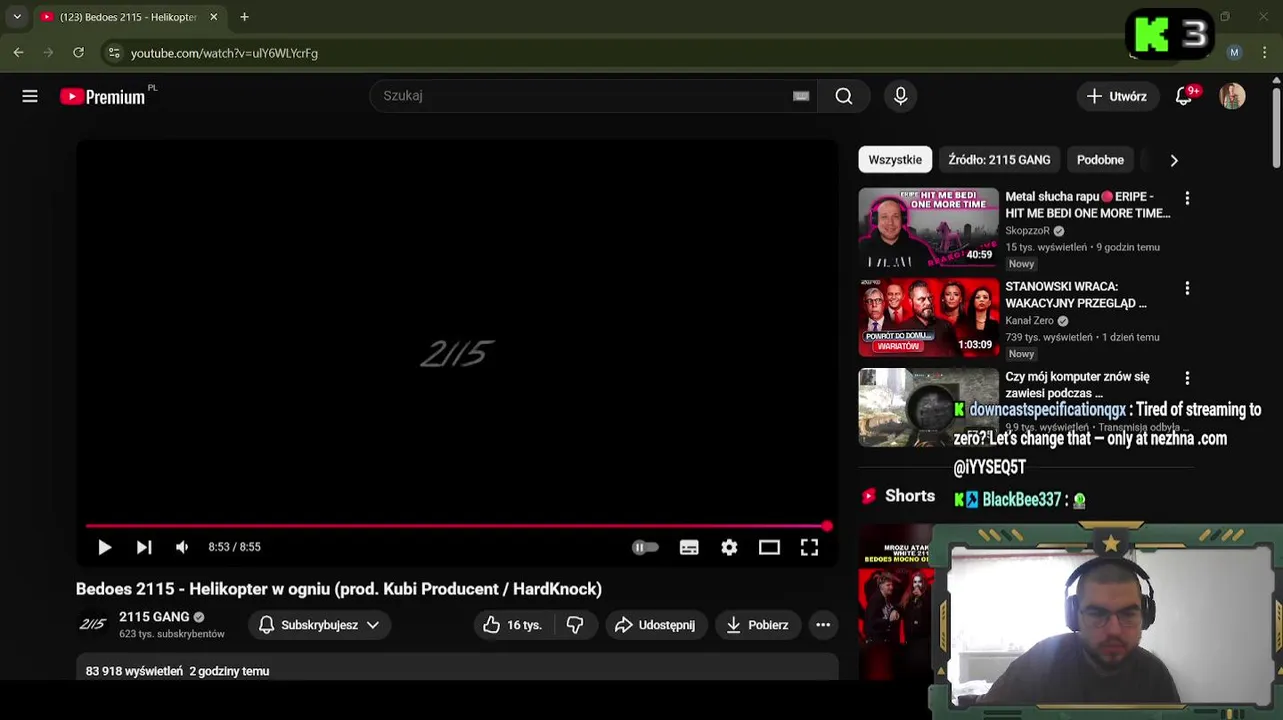Screen dimensions: 1283x720
Task: Reload the browser page
Action: pos(78,52)
